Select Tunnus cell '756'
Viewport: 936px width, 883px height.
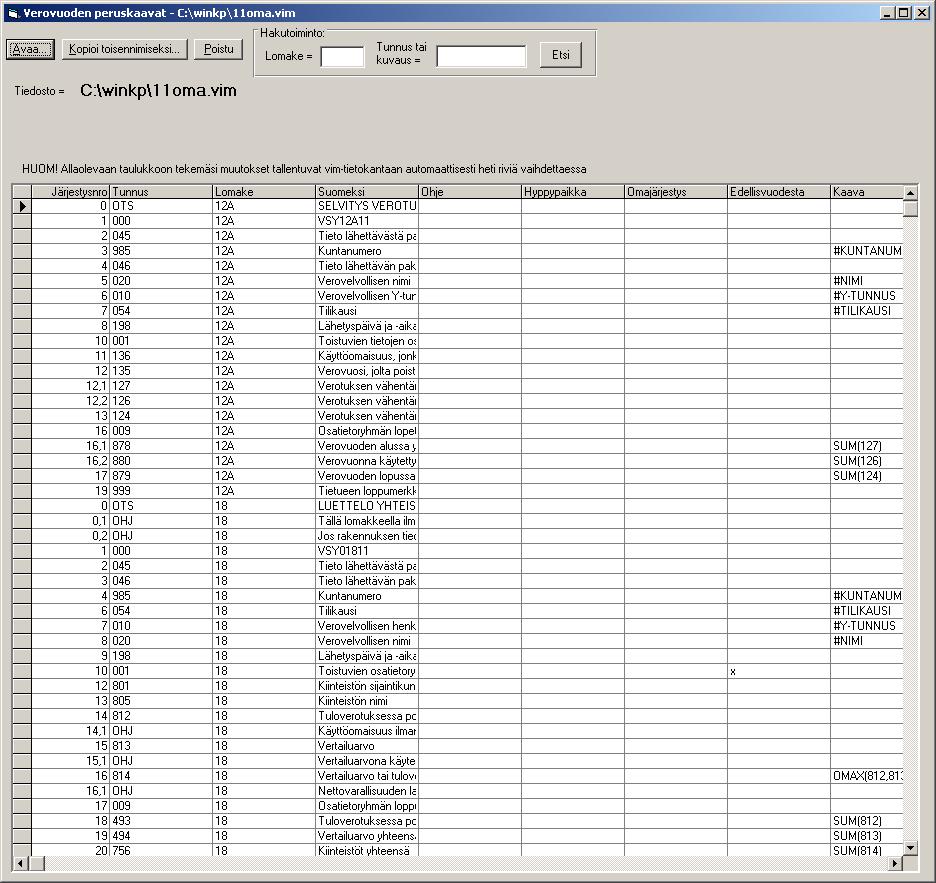pyautogui.click(x=161, y=851)
